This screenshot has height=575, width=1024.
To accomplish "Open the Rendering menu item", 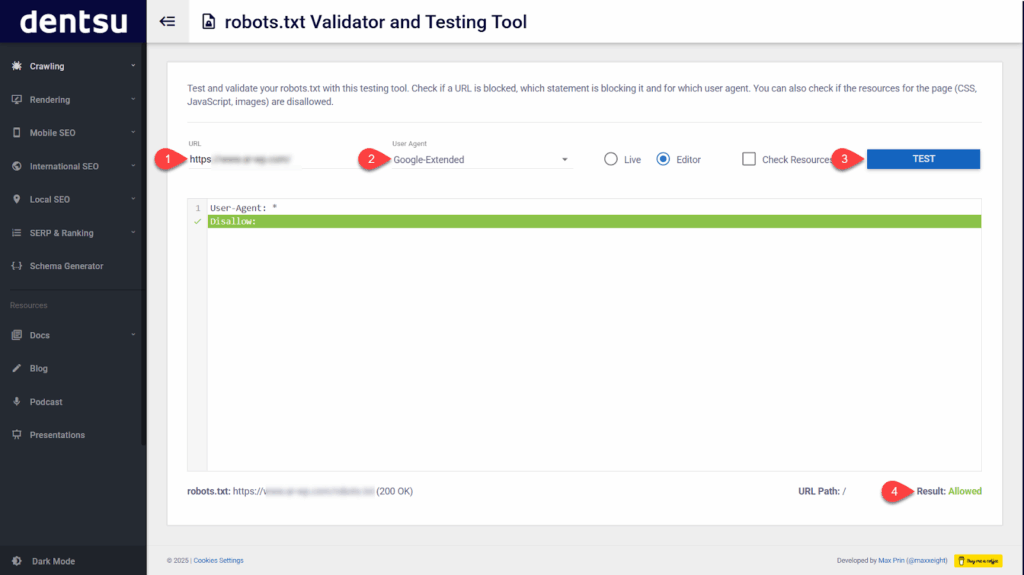I will (73, 99).
